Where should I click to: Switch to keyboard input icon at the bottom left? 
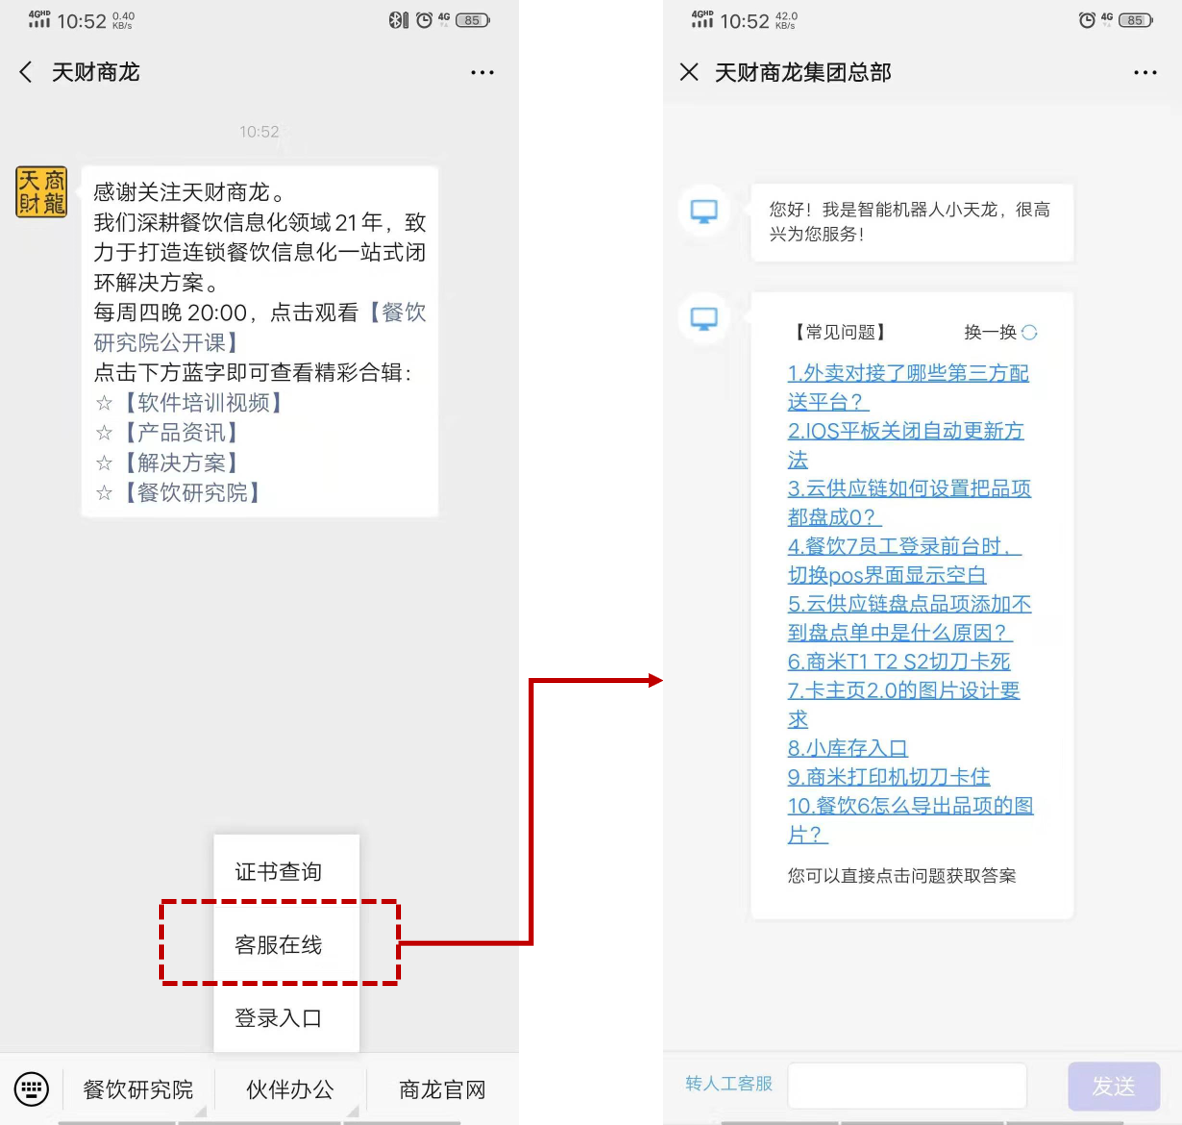(32, 1089)
